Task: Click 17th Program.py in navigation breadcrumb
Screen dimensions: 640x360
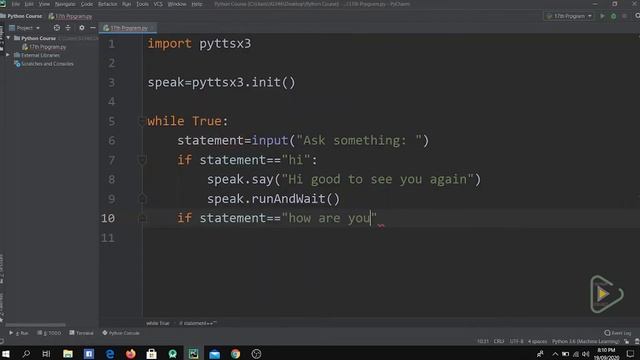Action: pos(70,16)
